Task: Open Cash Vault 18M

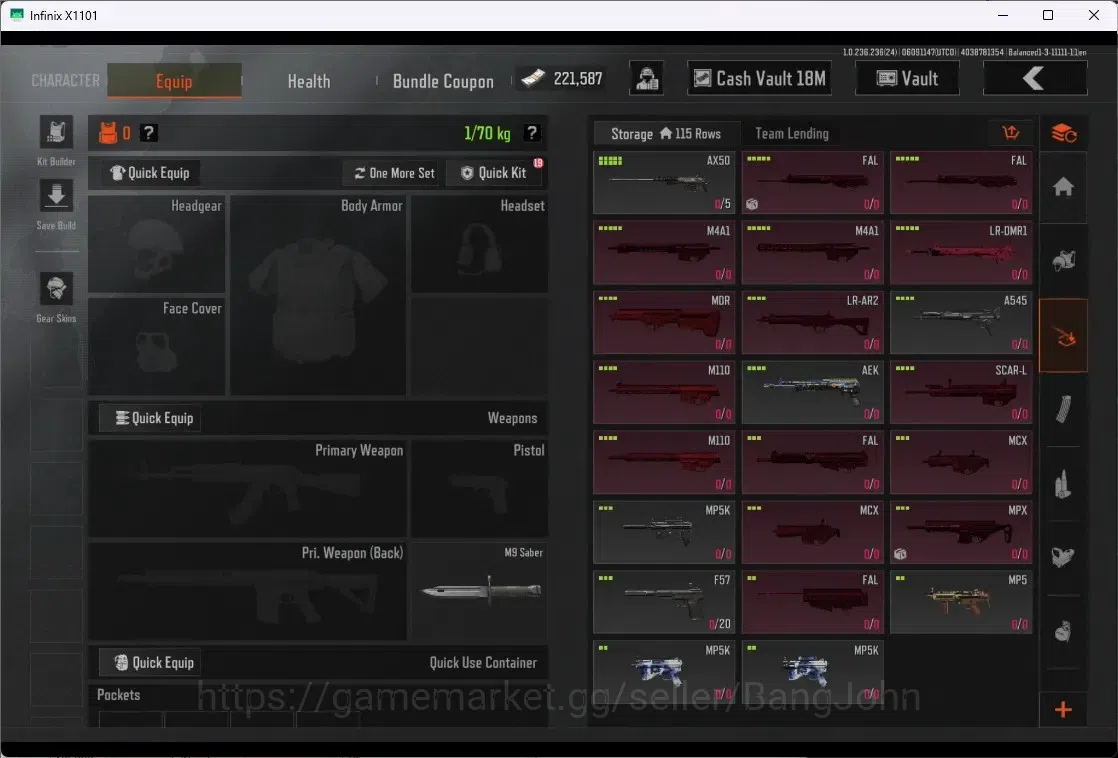Action: pos(759,78)
